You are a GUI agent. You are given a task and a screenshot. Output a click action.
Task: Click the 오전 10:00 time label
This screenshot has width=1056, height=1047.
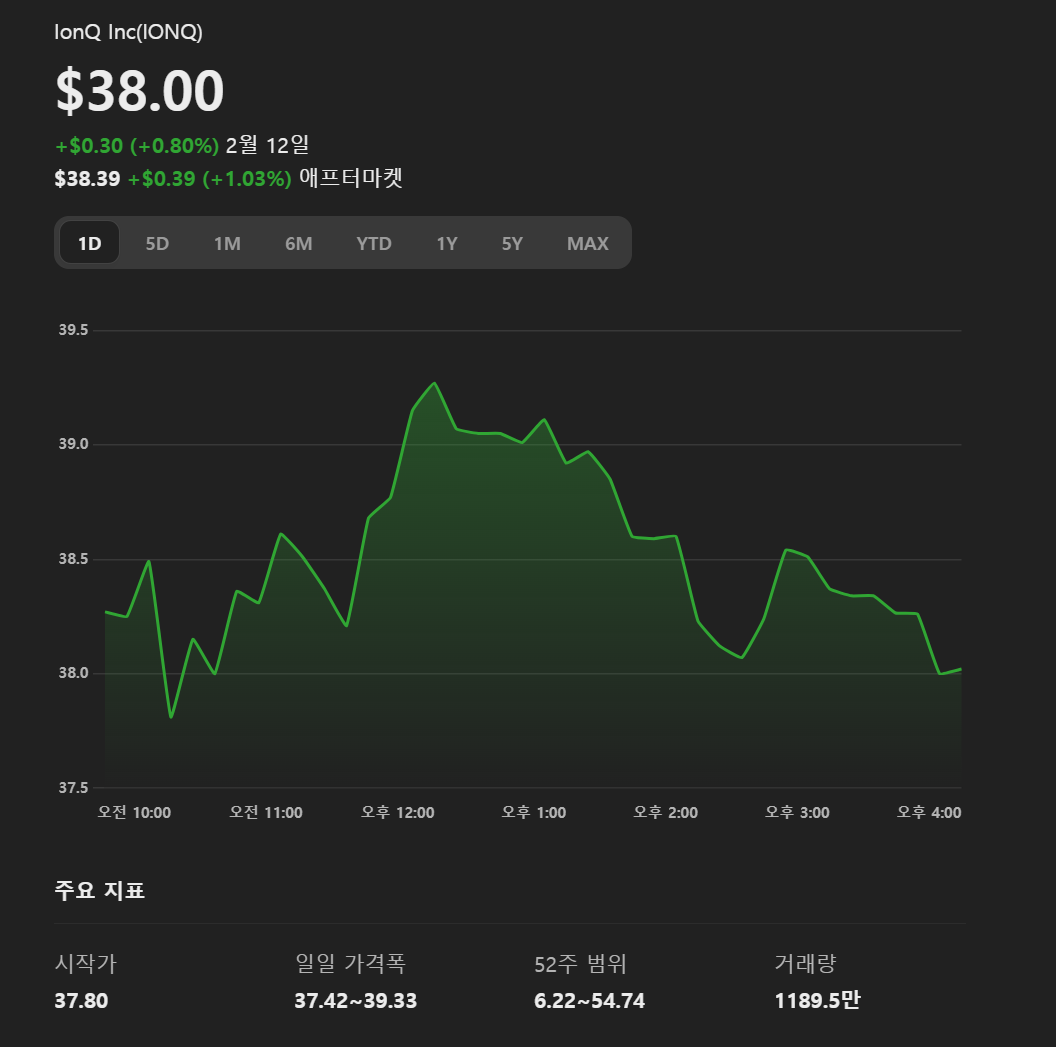(134, 813)
